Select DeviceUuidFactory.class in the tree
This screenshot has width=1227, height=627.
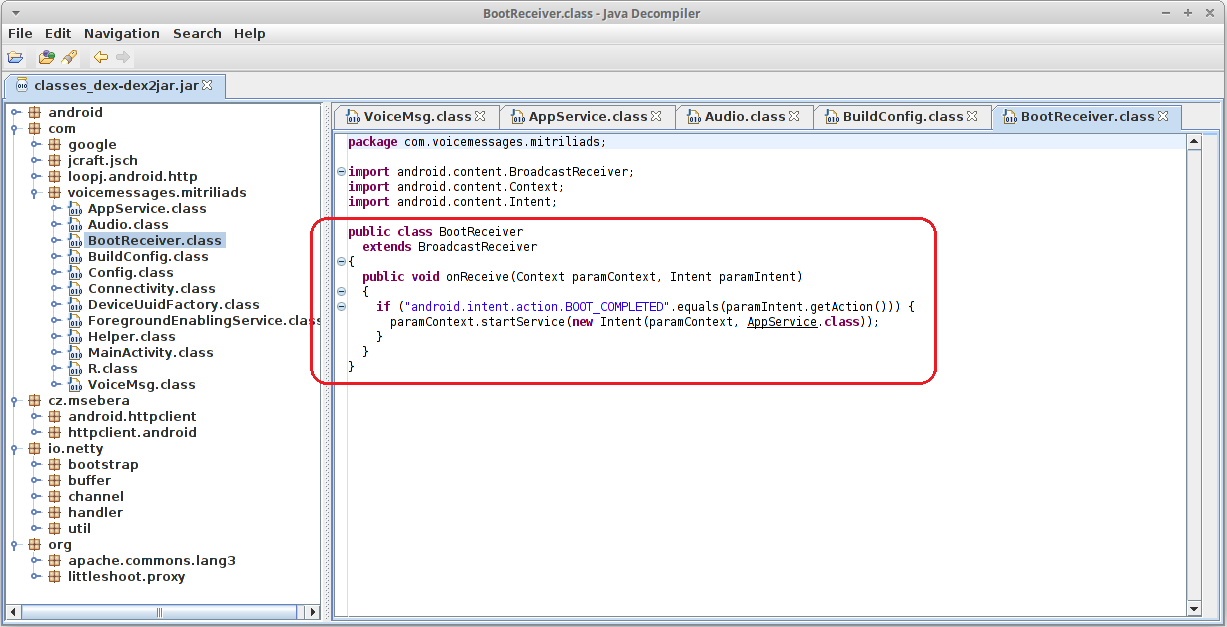(174, 304)
